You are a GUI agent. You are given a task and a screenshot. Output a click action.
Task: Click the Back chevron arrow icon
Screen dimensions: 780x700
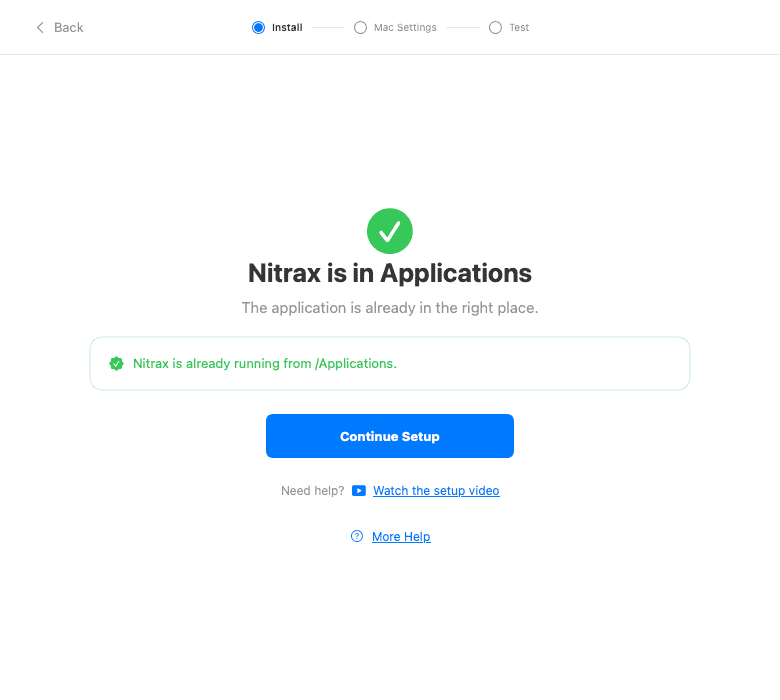pos(40,27)
